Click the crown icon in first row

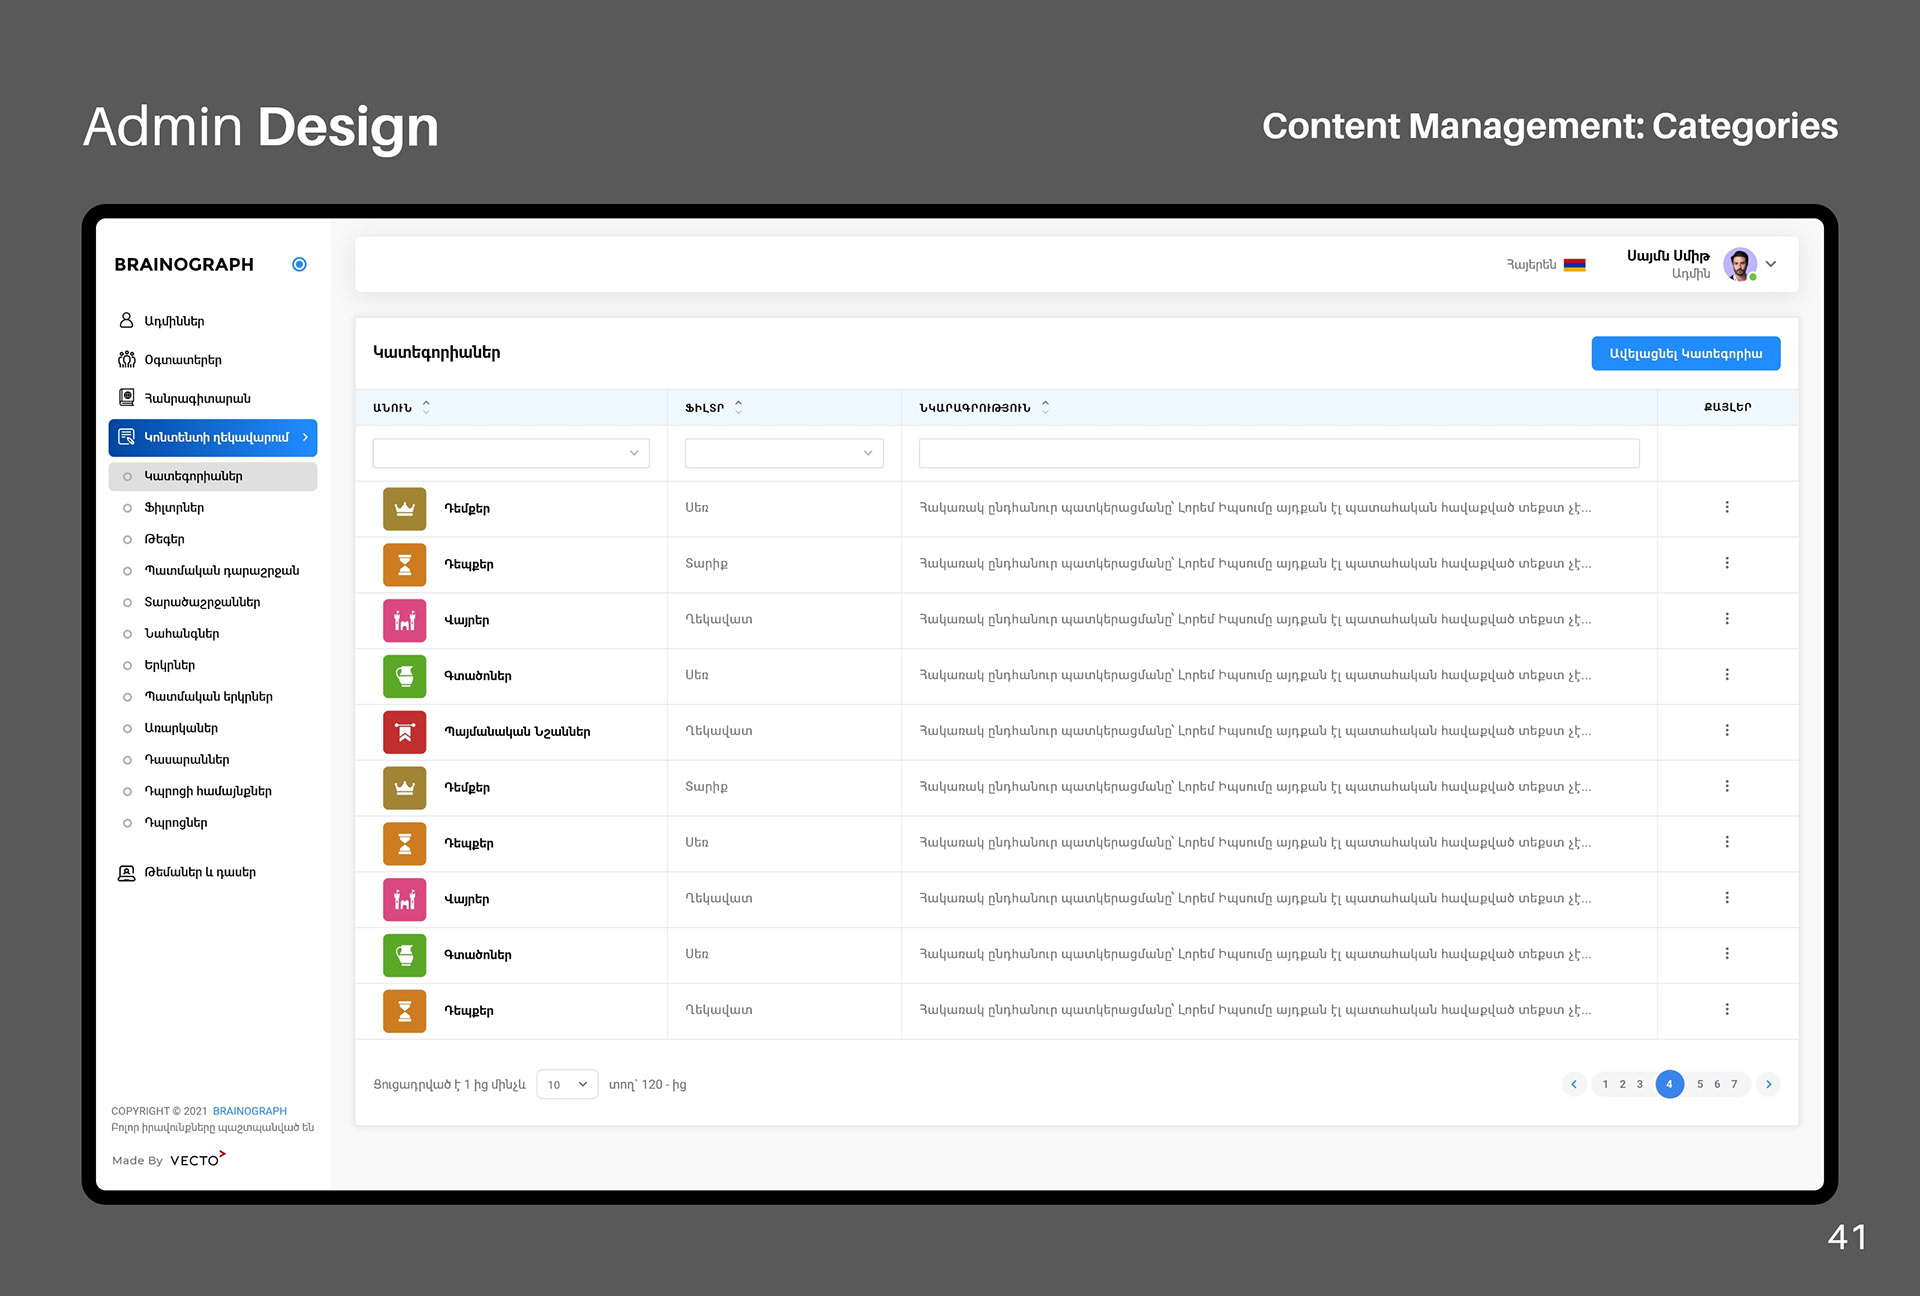point(404,508)
